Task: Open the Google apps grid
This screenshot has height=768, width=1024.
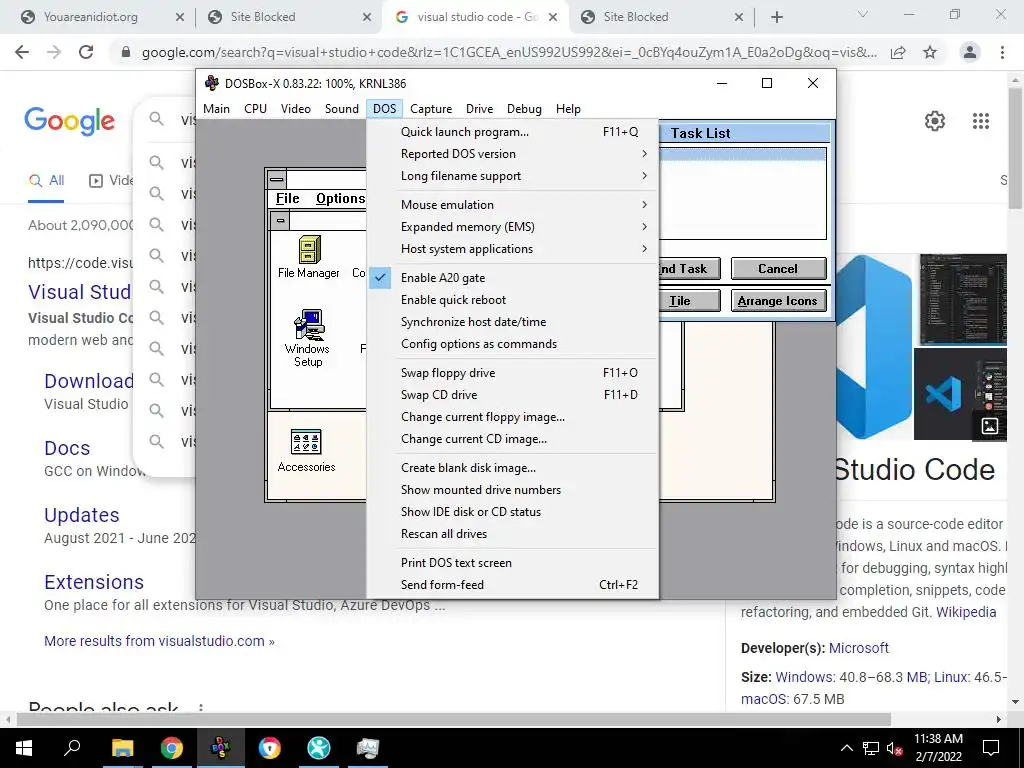Action: (981, 121)
